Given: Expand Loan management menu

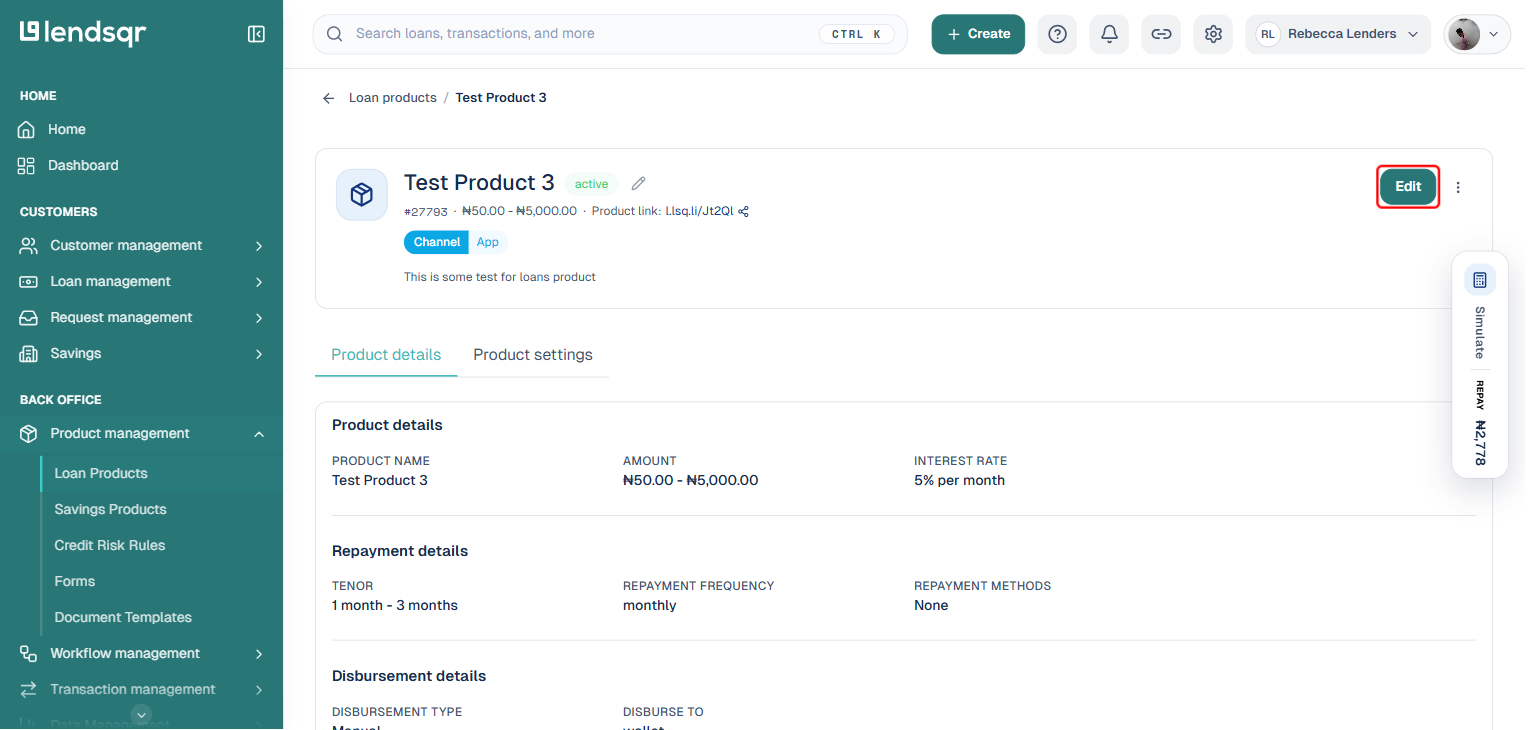Looking at the screenshot, I should coord(141,281).
